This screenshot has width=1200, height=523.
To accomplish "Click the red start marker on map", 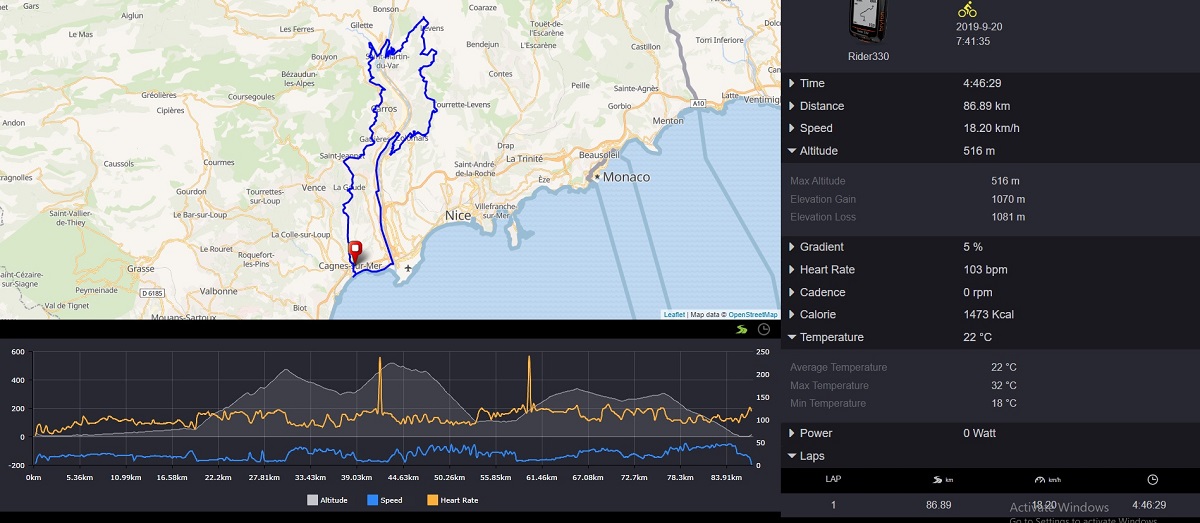I will click(353, 250).
